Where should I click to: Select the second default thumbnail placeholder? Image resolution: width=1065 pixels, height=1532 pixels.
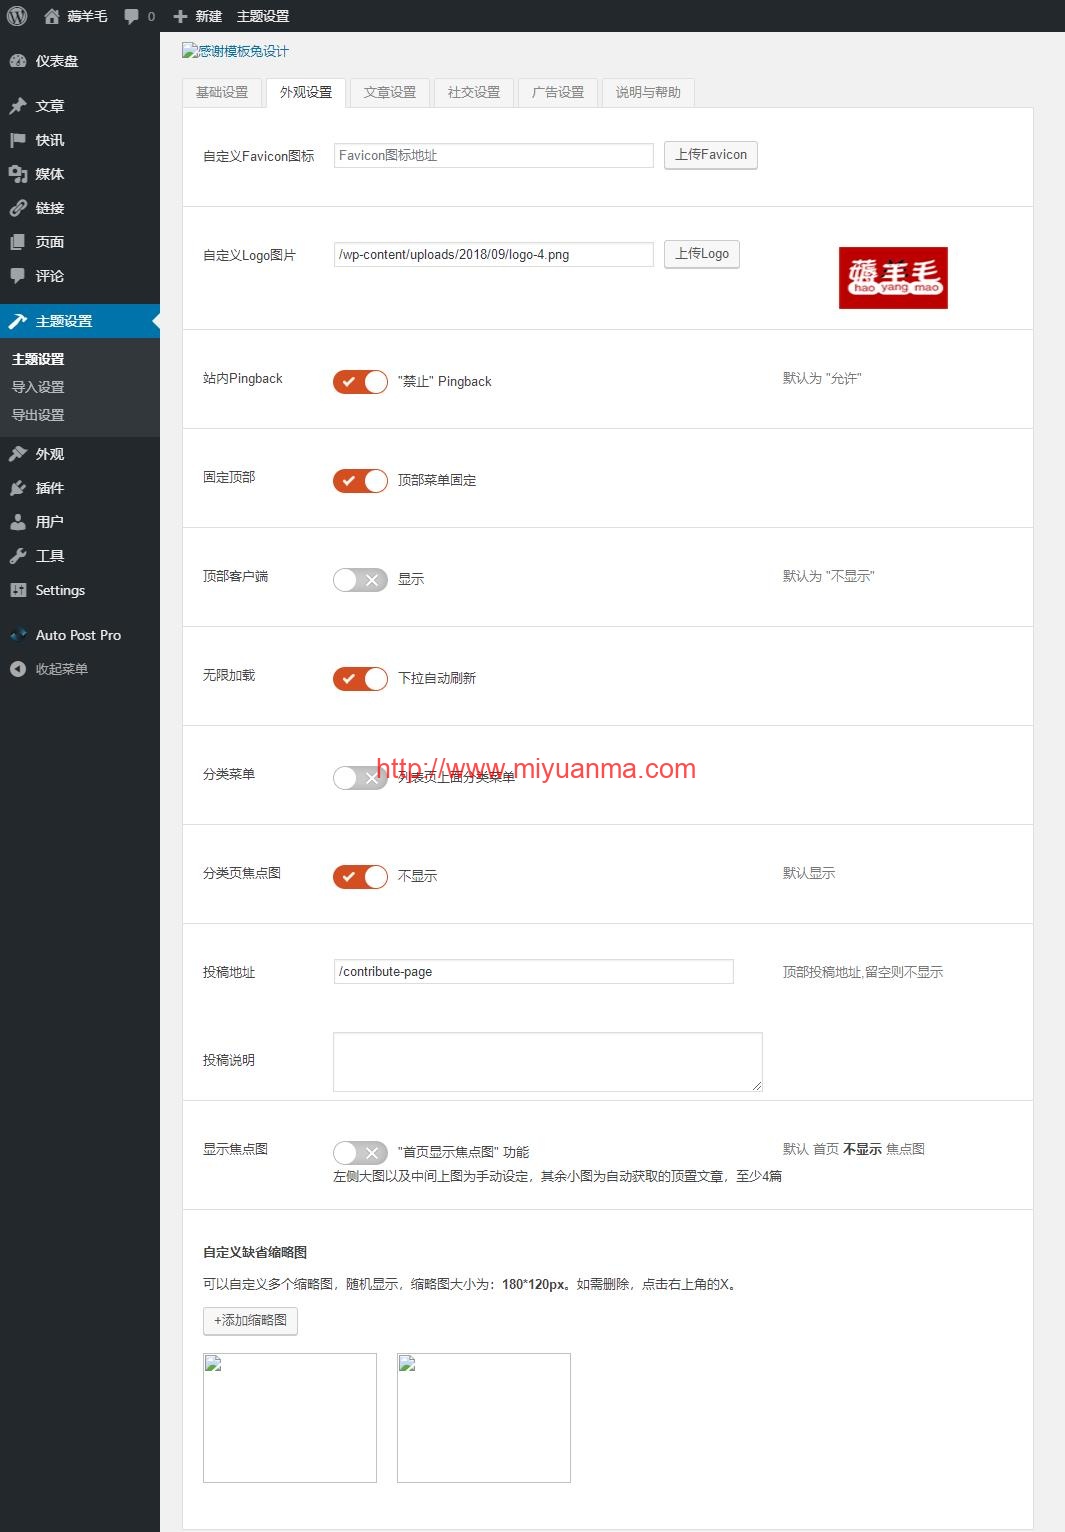click(x=484, y=1418)
